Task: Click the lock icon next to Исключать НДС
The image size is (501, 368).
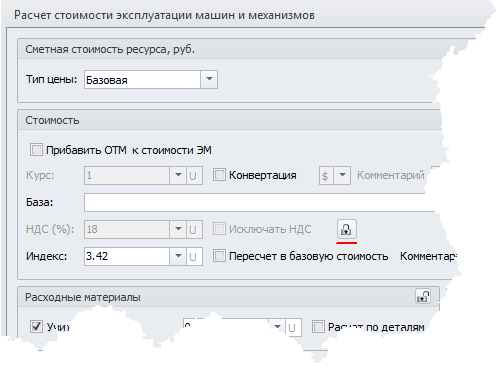Action: click(347, 229)
